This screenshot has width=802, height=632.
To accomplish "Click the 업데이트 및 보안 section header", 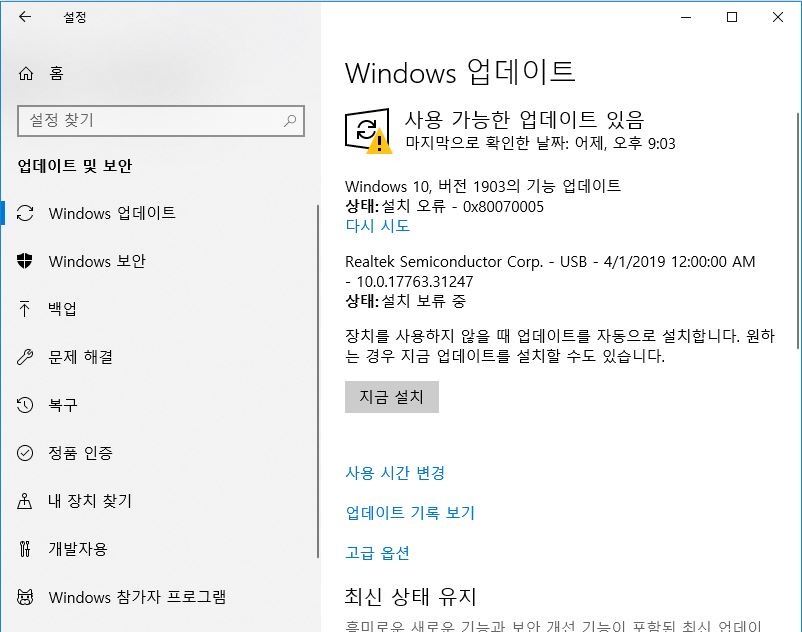I will coord(75,166).
